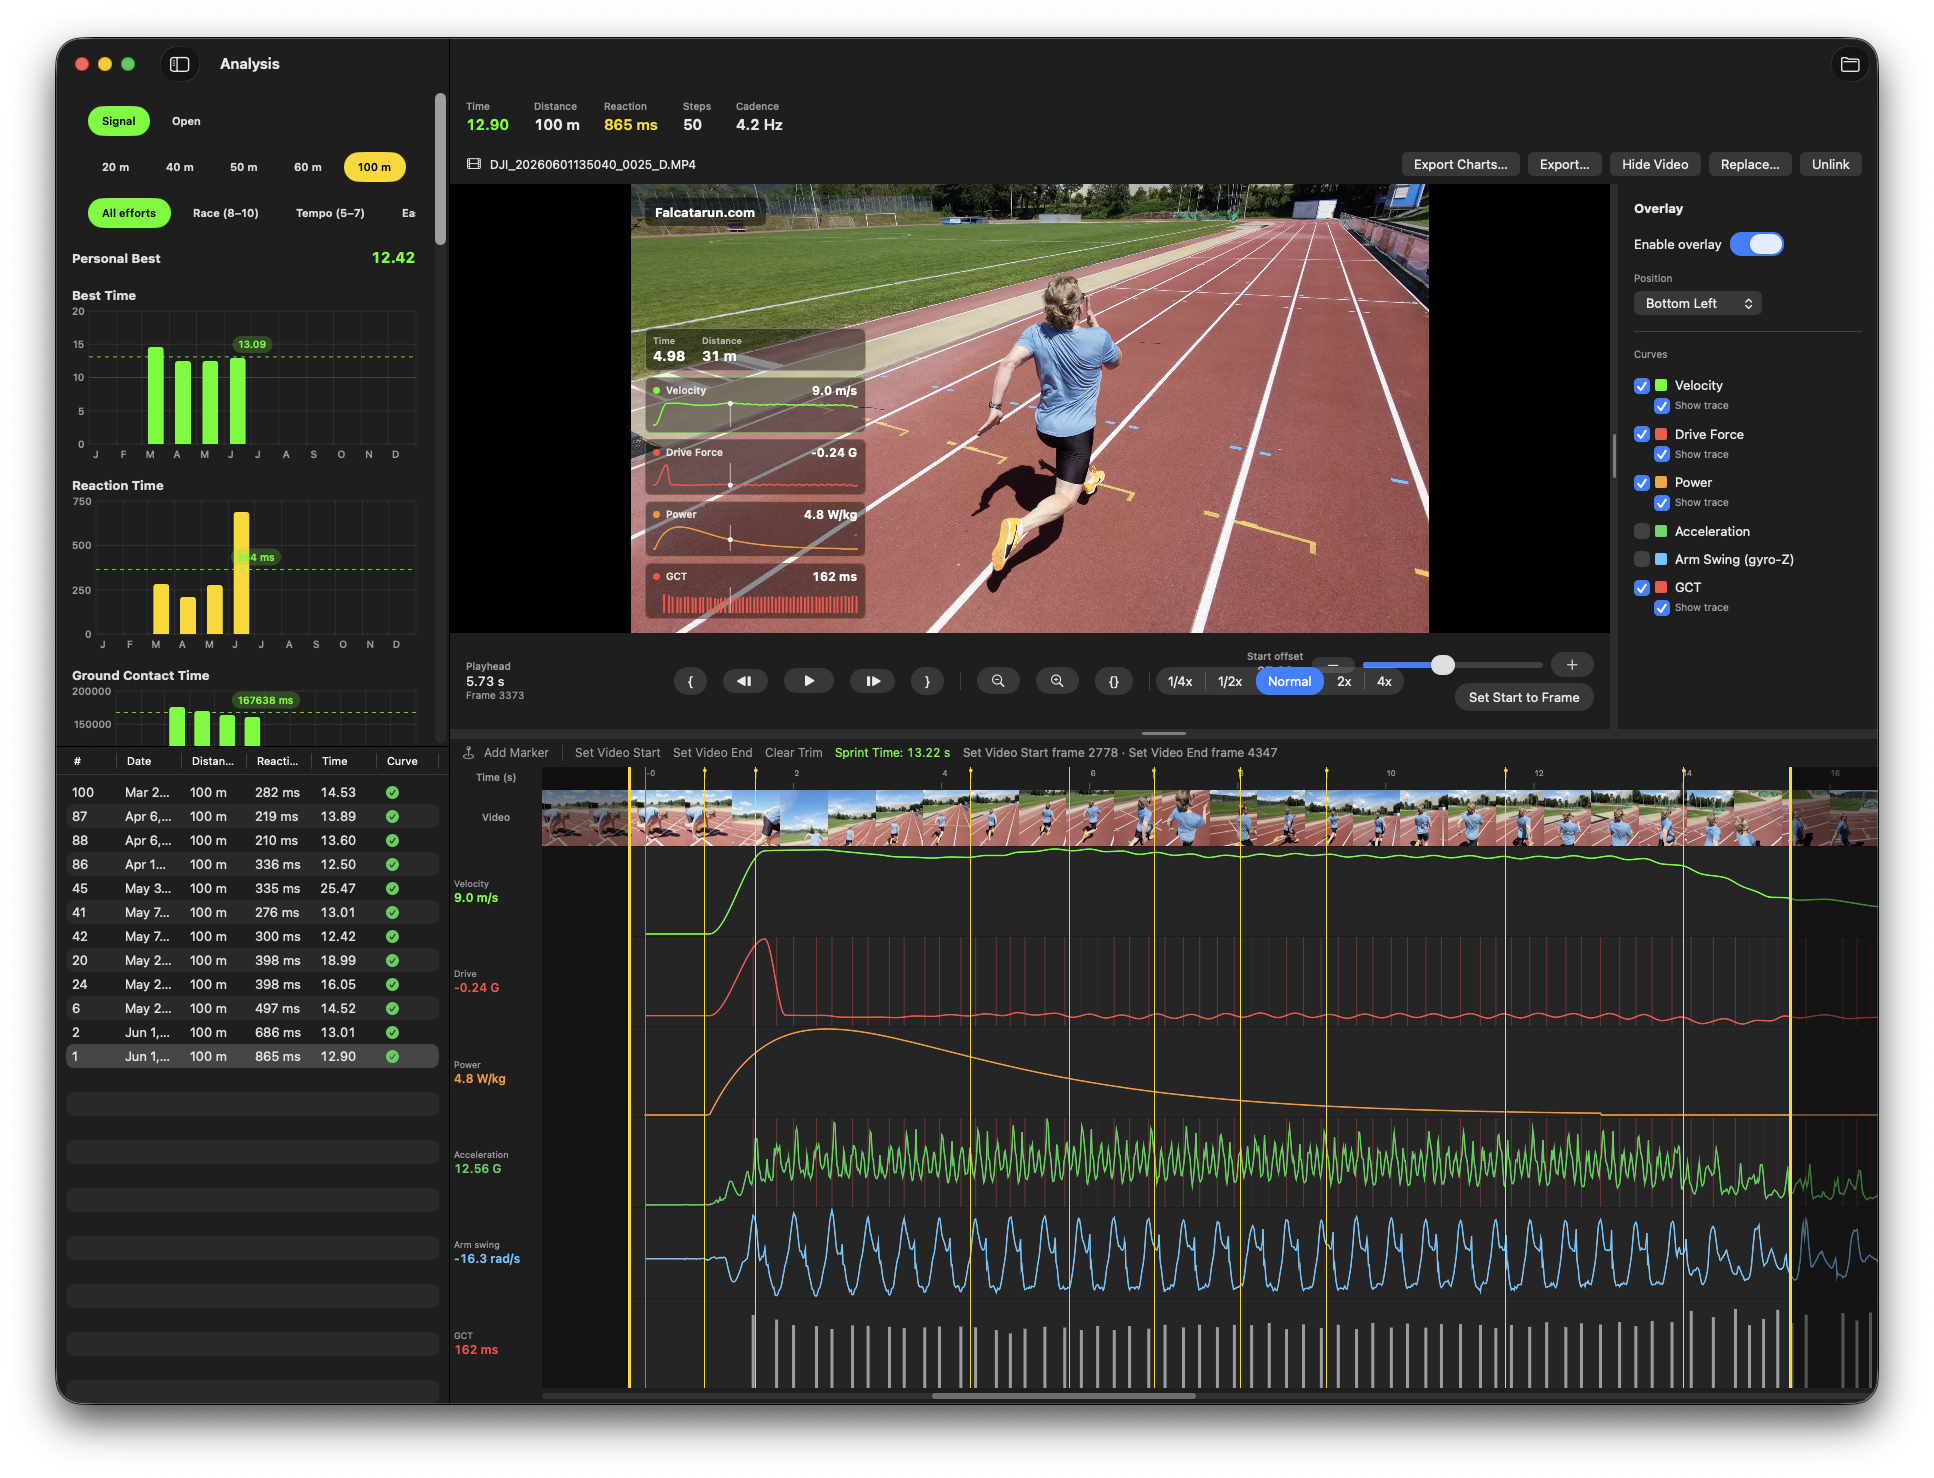Image resolution: width=1934 pixels, height=1478 pixels.
Task: Click the curve check icon for effort 87
Action: point(393,816)
